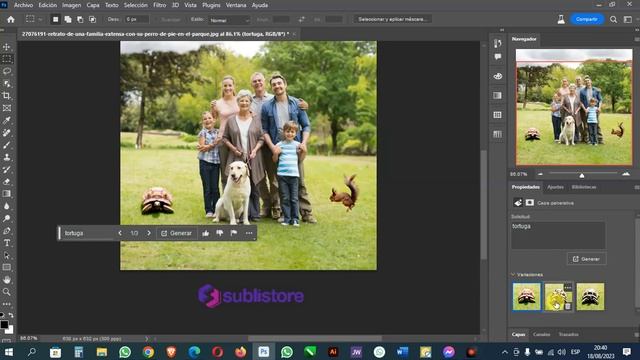Expand the status bar info arrow

pos(147,339)
